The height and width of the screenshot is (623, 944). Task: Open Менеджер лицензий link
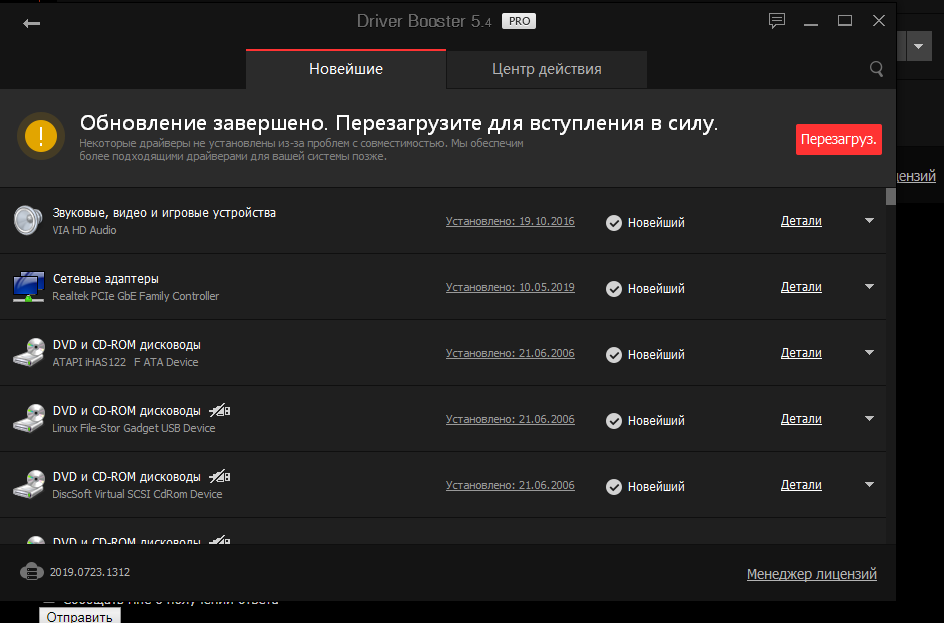[812, 574]
